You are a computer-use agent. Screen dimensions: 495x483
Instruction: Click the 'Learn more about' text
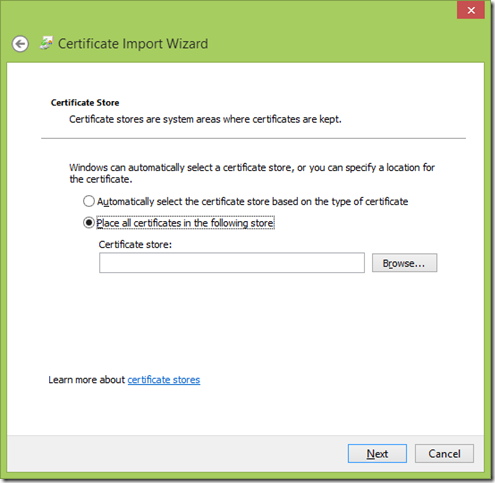click(x=86, y=380)
